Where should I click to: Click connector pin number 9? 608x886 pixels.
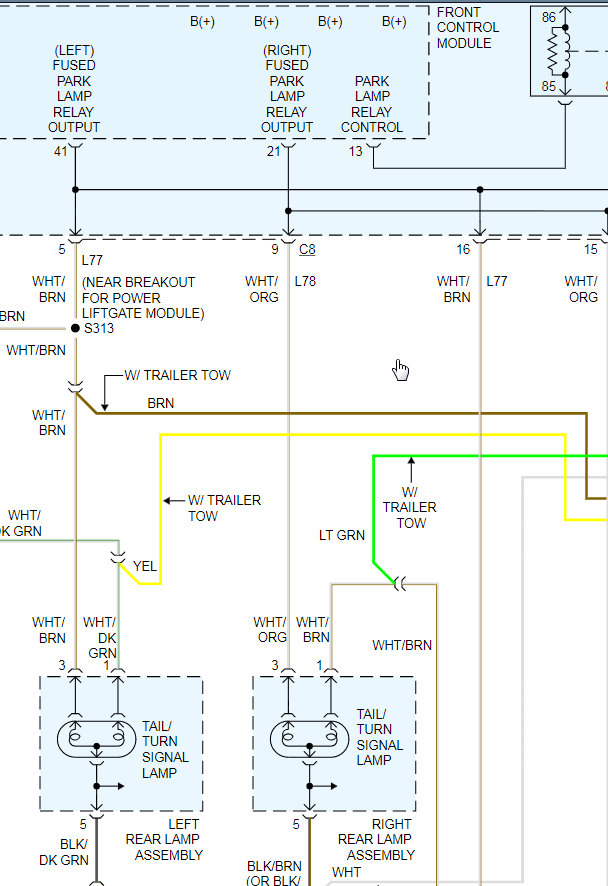coord(275,249)
